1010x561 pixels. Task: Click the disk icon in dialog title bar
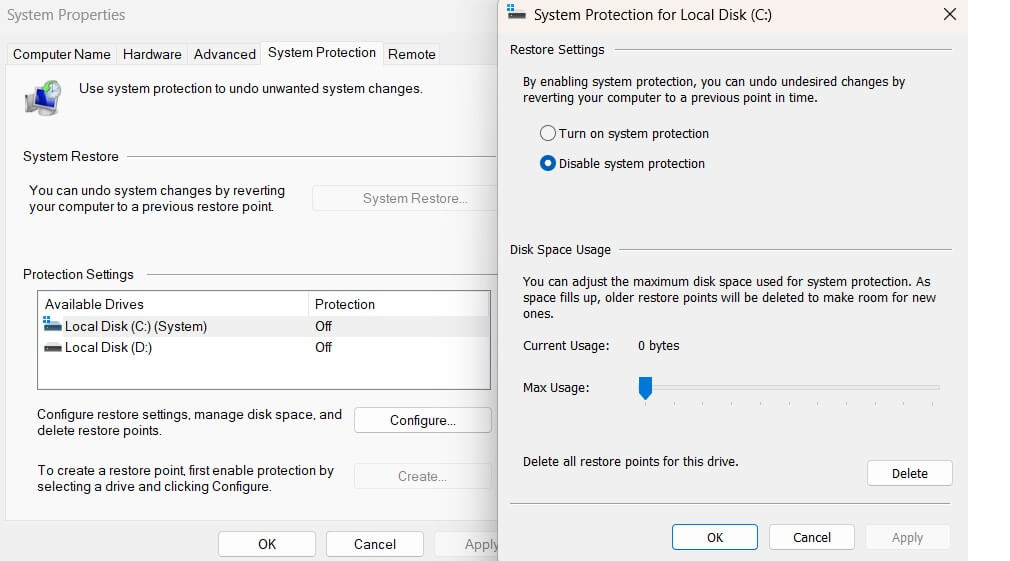tap(517, 14)
